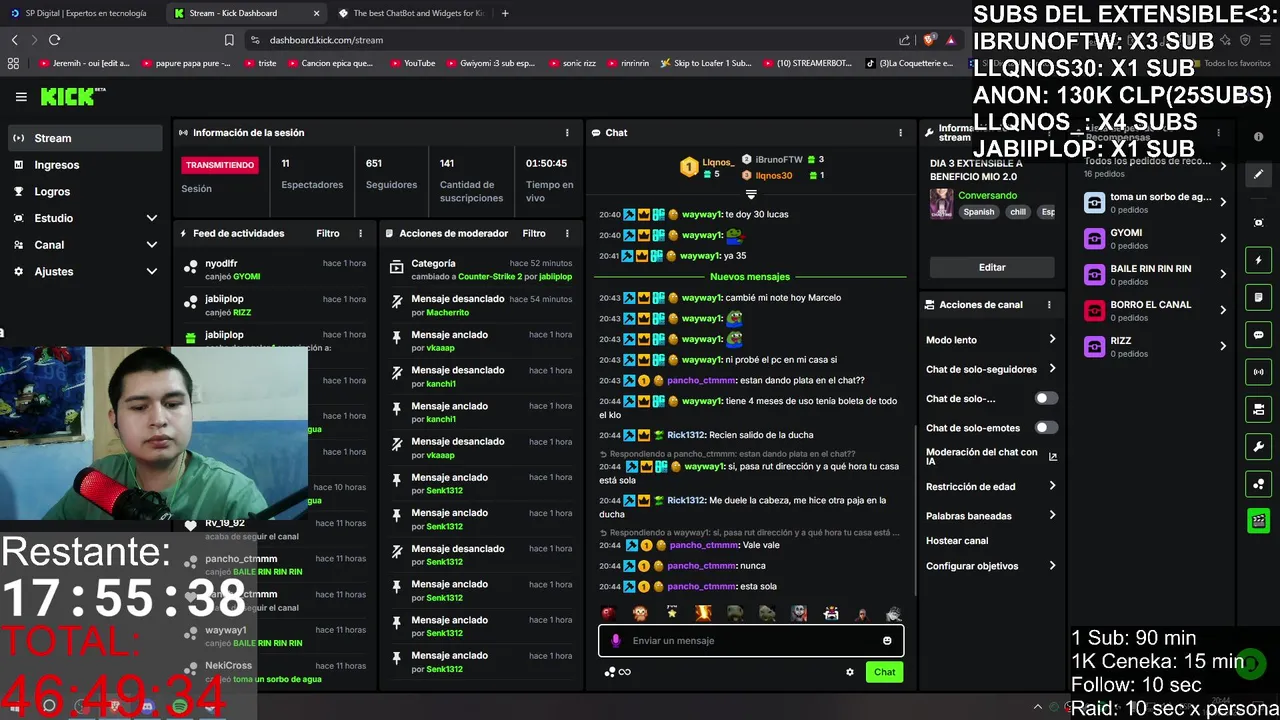Screen dimensions: 1280x720
Task: Expand Configurar objetivos
Action: click(991, 566)
